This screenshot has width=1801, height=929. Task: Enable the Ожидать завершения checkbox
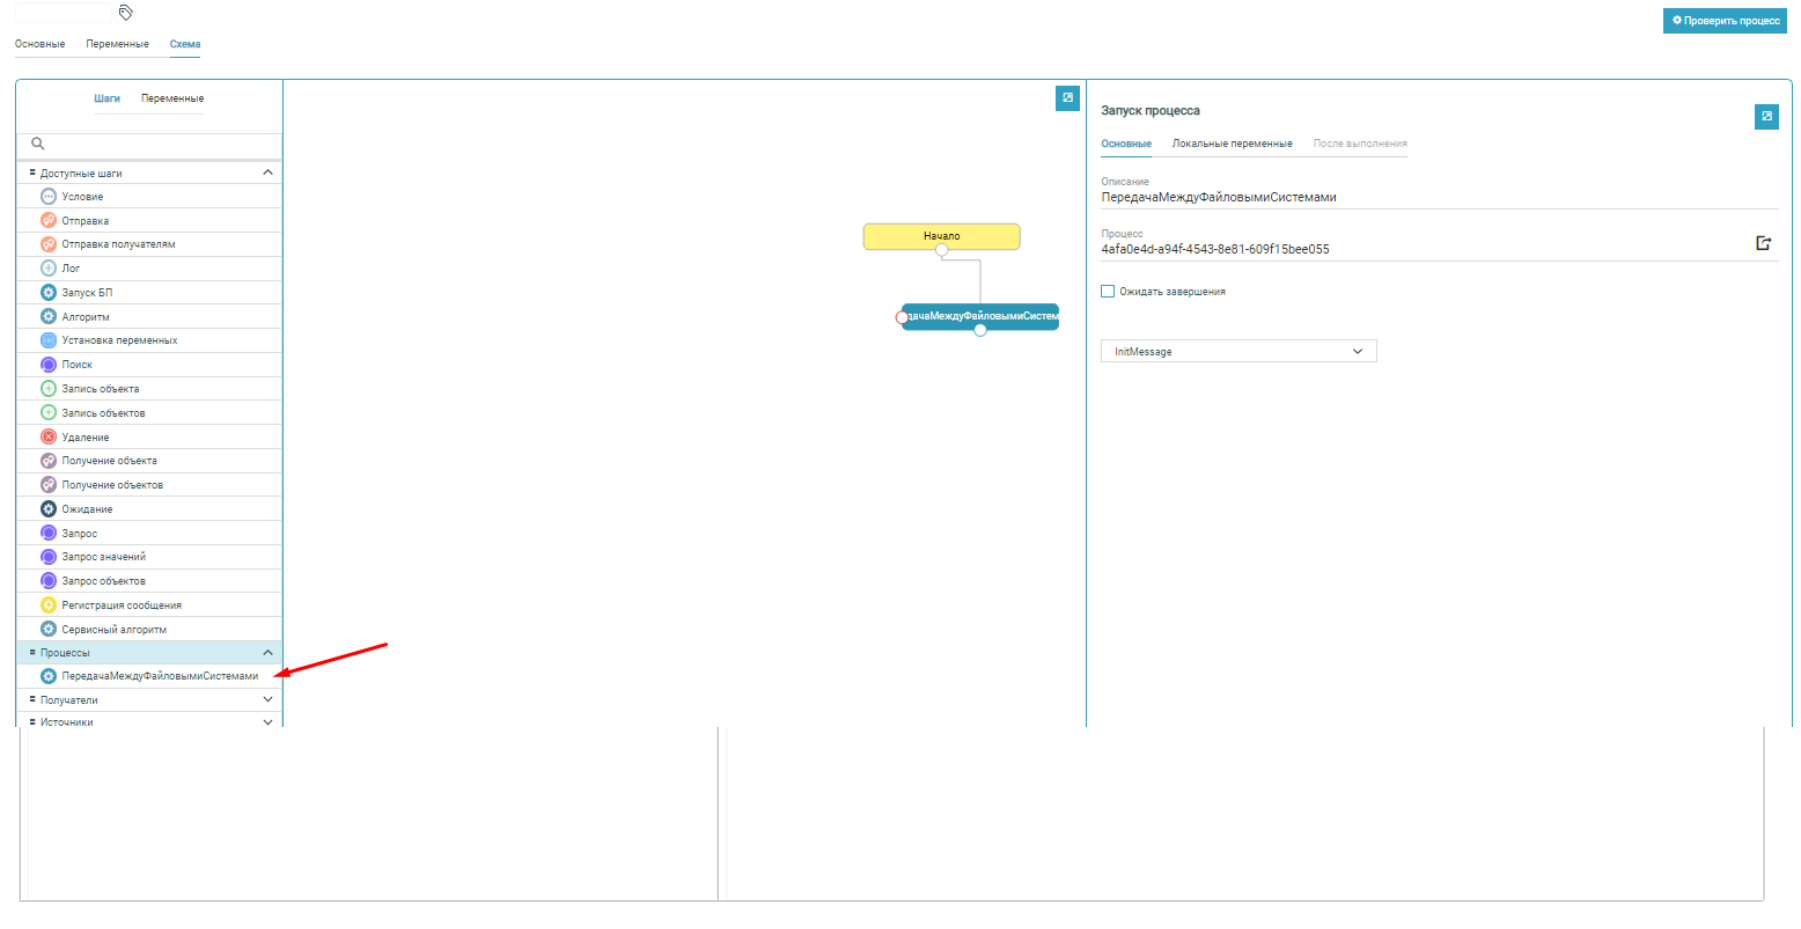pyautogui.click(x=1107, y=292)
